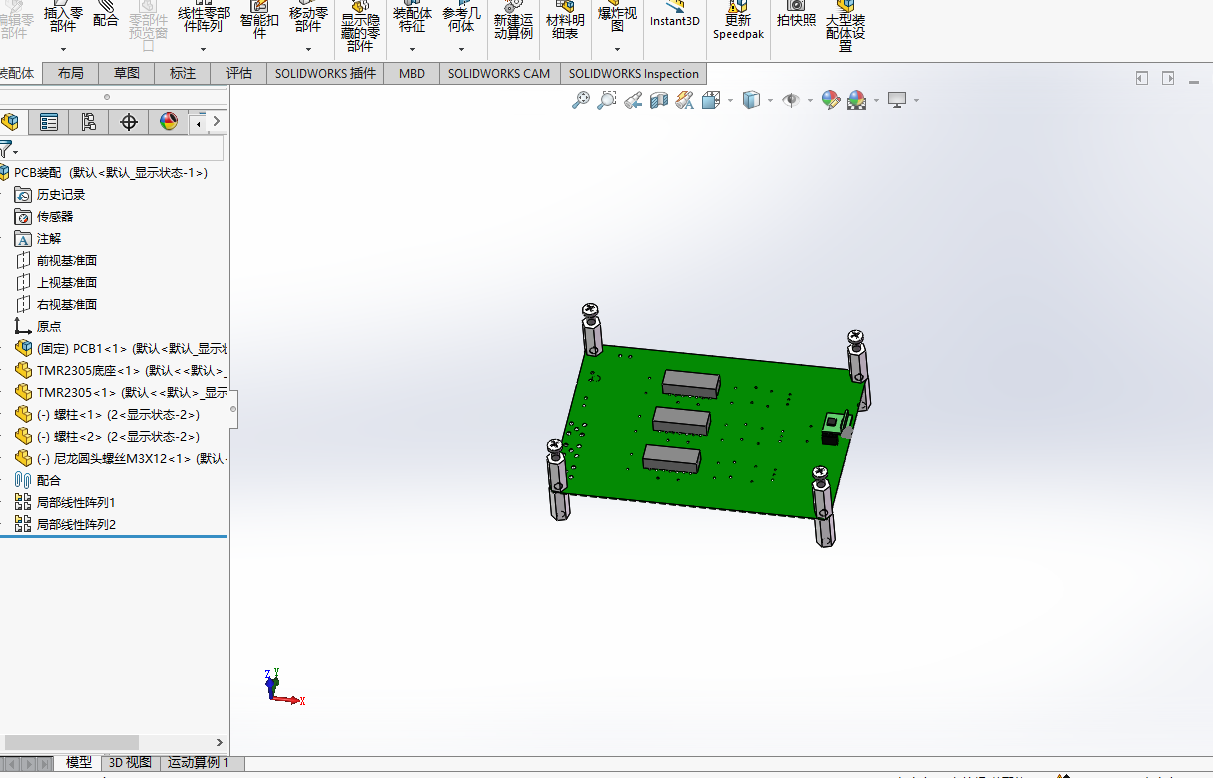Open the SOLIDWORKS Inspection tab
Image resolution: width=1213 pixels, height=778 pixels.
634,73
